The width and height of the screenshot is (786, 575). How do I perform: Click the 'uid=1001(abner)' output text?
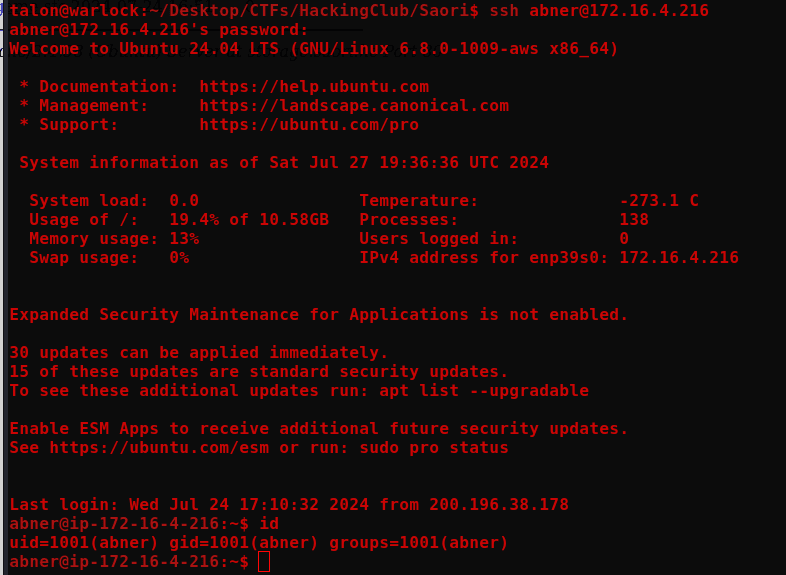coord(84,543)
